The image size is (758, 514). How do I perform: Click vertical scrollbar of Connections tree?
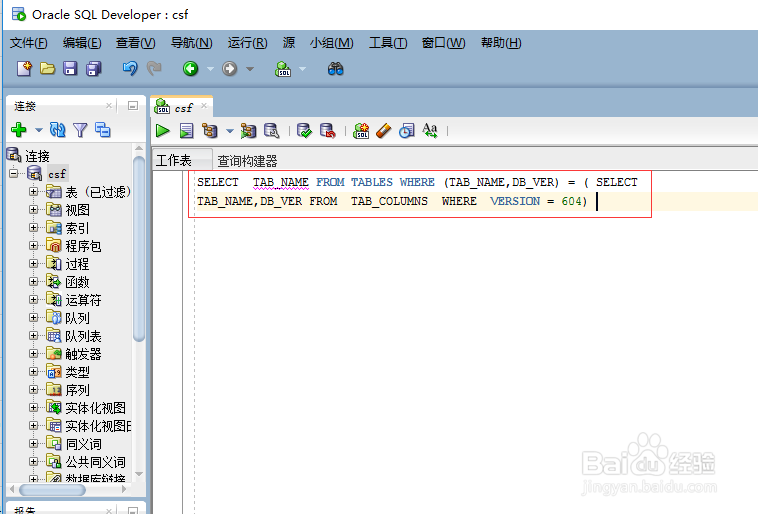[139, 249]
